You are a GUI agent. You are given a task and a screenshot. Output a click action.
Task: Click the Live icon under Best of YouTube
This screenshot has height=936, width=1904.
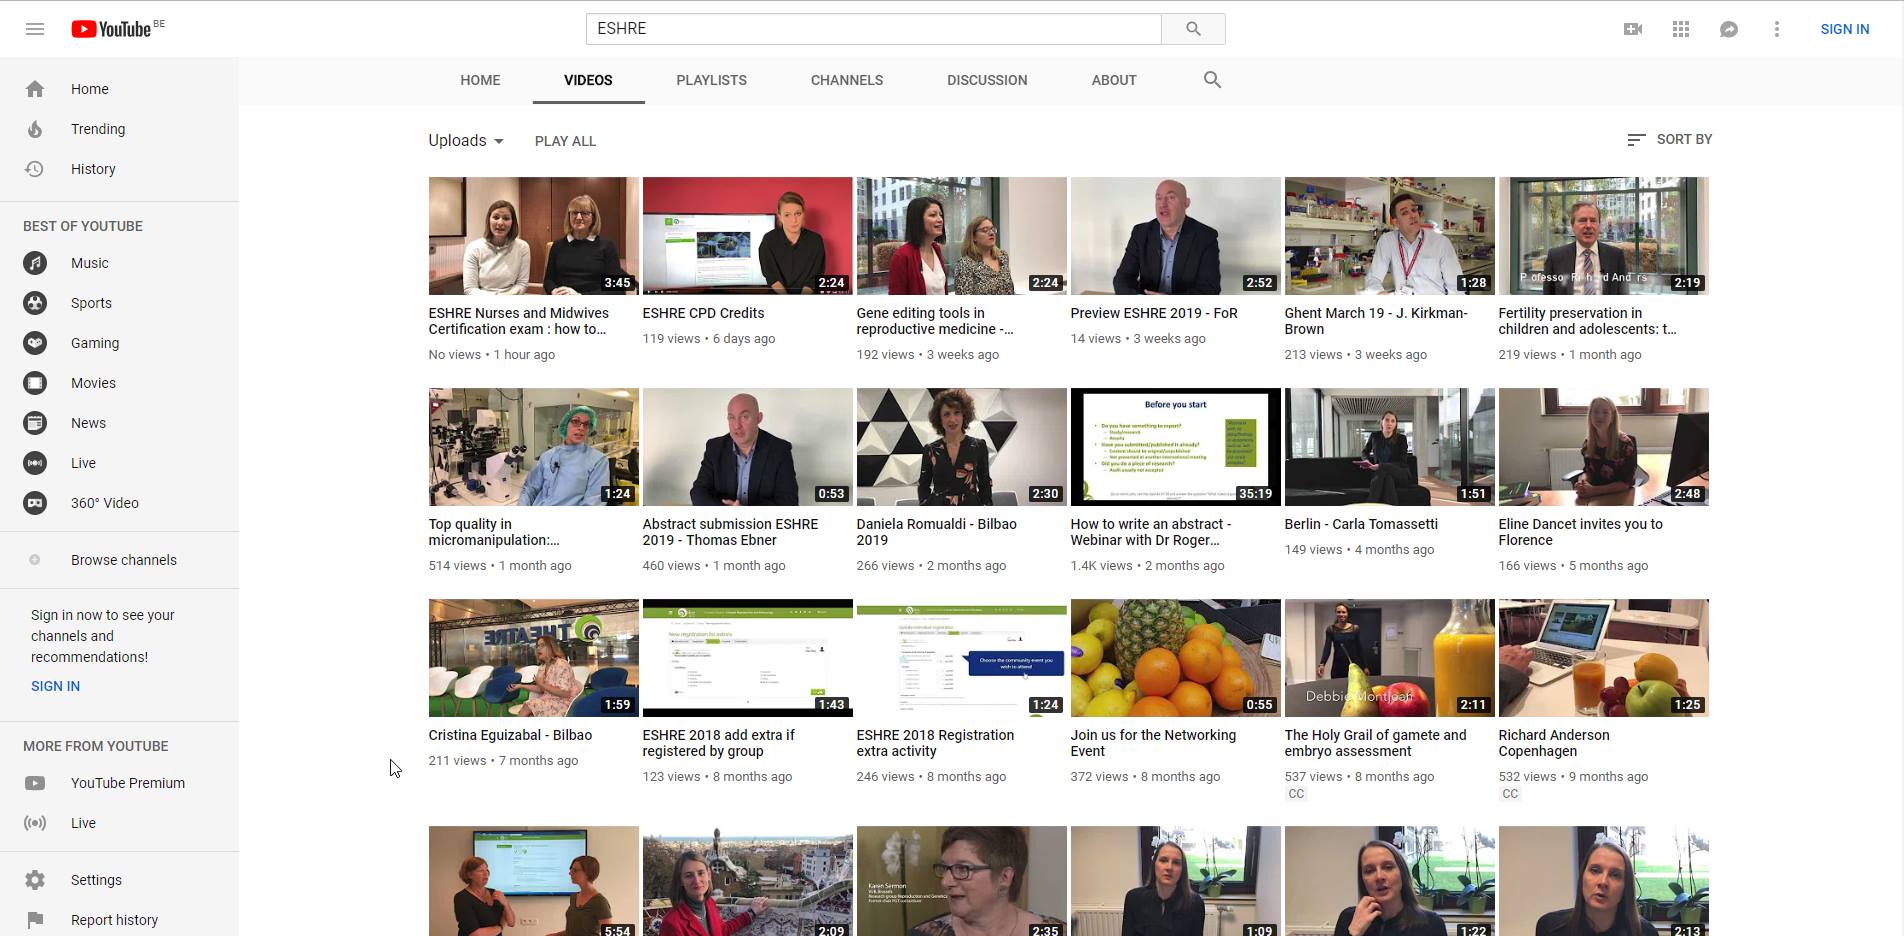click(35, 463)
